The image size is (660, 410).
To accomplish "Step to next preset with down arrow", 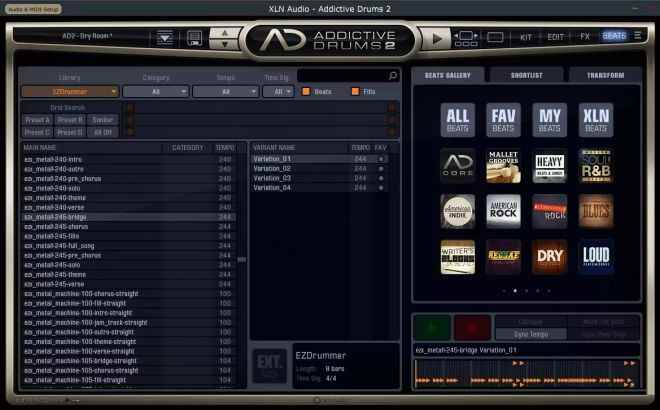I will (x=225, y=44).
